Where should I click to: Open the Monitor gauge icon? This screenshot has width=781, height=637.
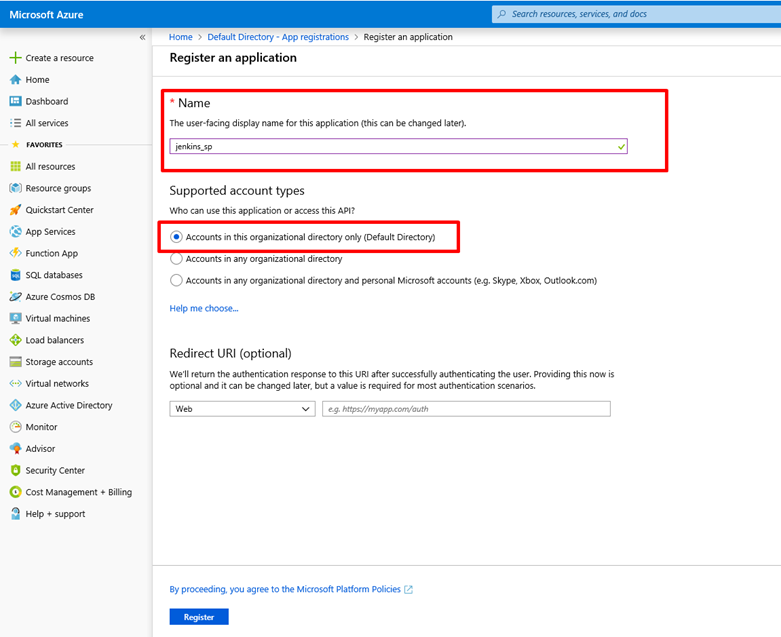(x=15, y=427)
